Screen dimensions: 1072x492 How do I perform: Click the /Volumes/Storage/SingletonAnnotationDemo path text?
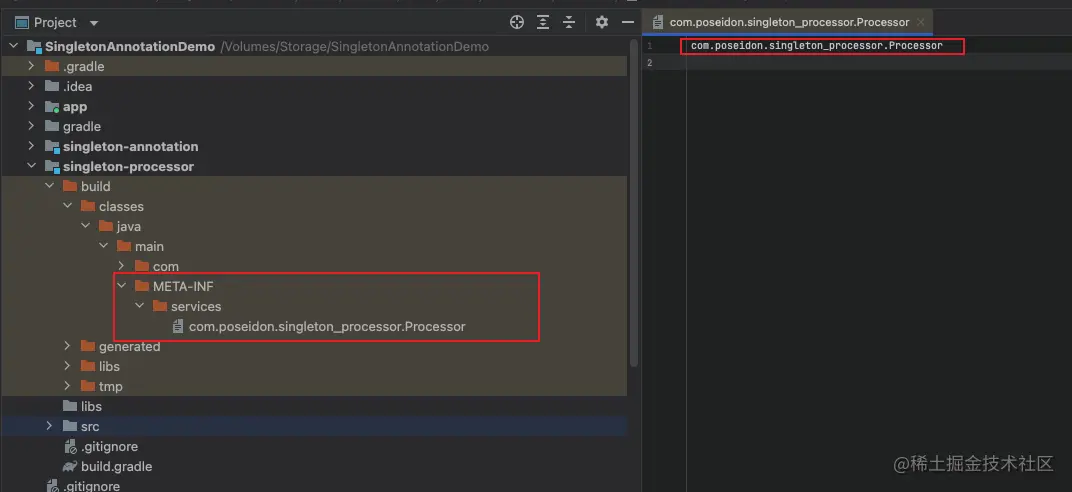coord(355,47)
